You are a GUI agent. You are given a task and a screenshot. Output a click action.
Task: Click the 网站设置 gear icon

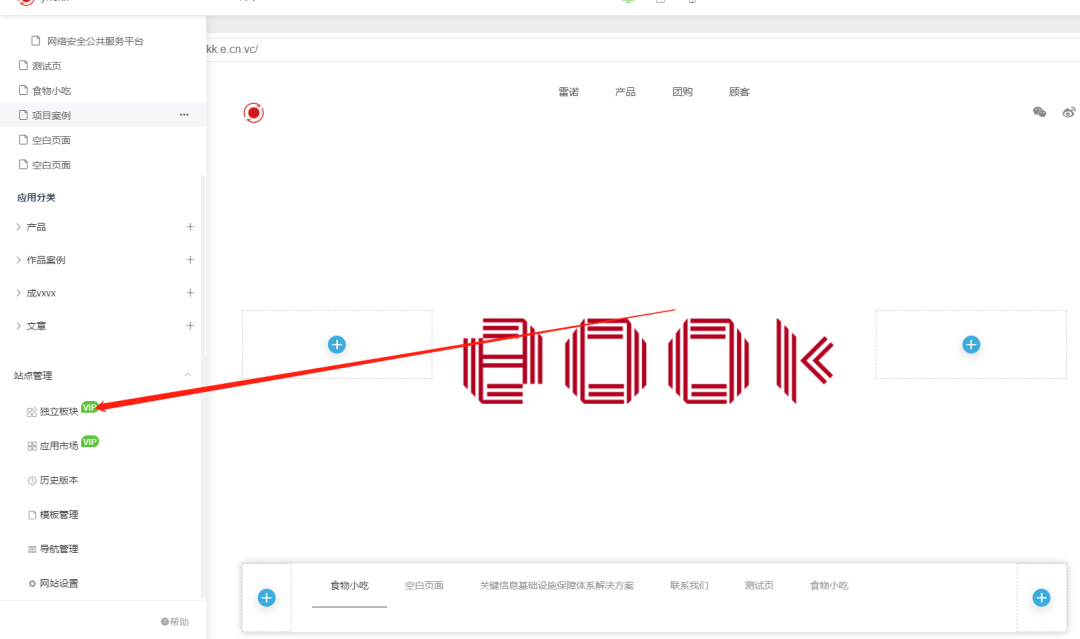tap(32, 584)
